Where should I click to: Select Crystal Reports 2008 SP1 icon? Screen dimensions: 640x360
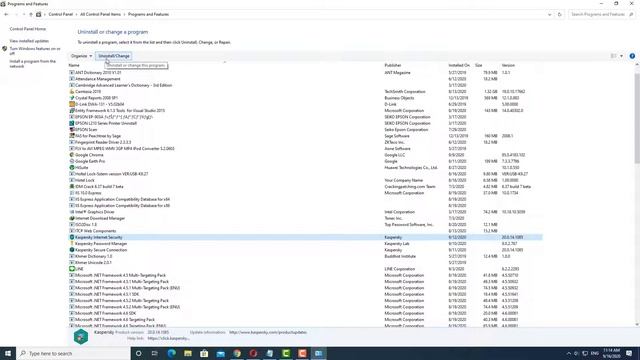coord(72,98)
